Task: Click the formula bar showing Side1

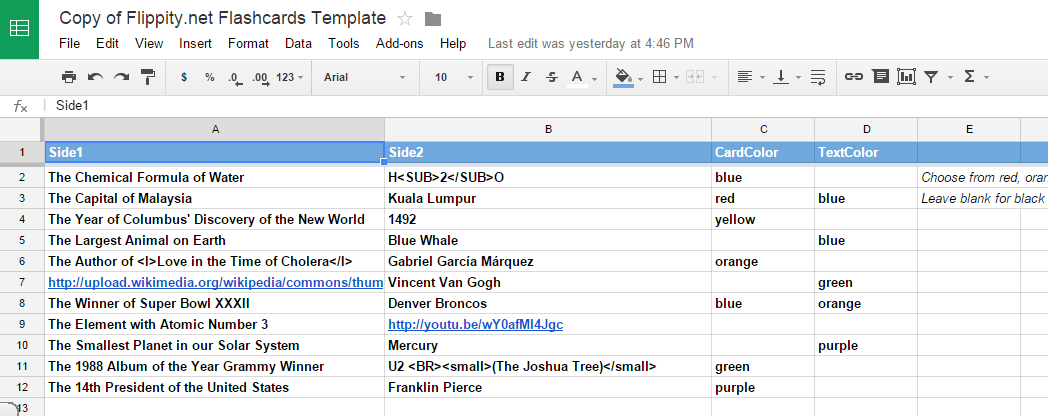Action: [548, 106]
